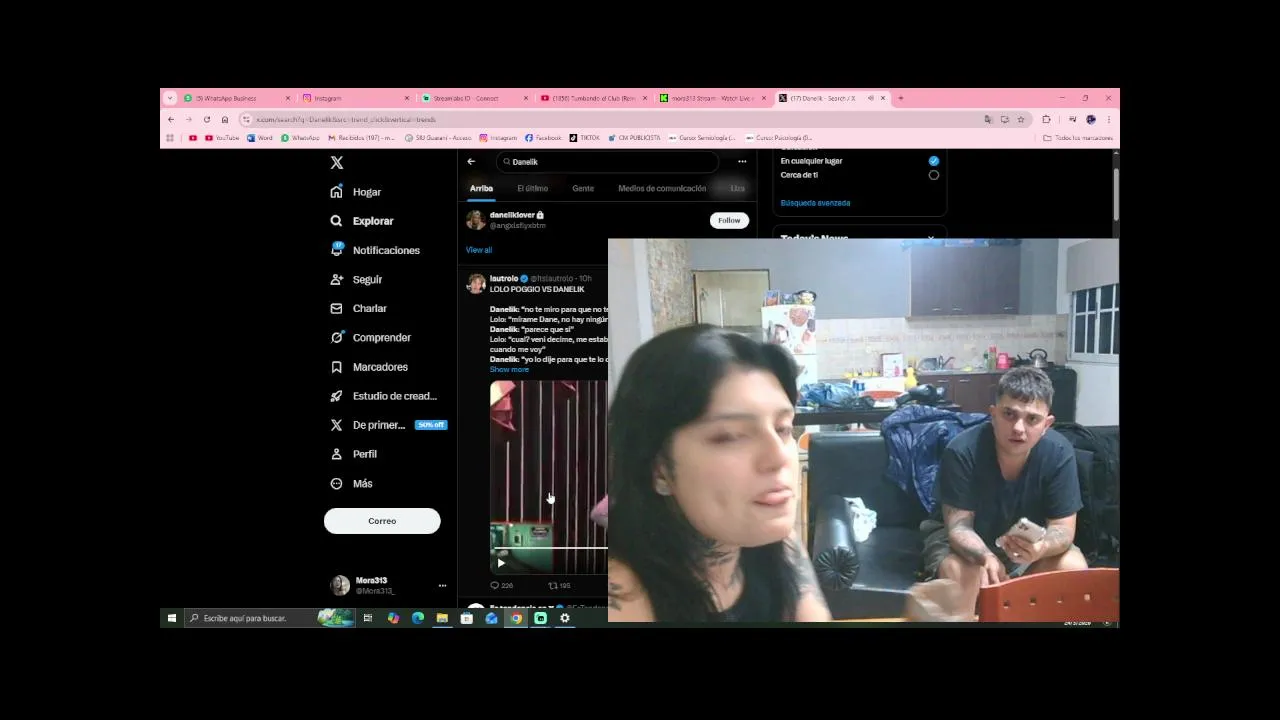Viewport: 1280px width, 720px height.
Task: Go back in Chrome
Action: click(171, 119)
